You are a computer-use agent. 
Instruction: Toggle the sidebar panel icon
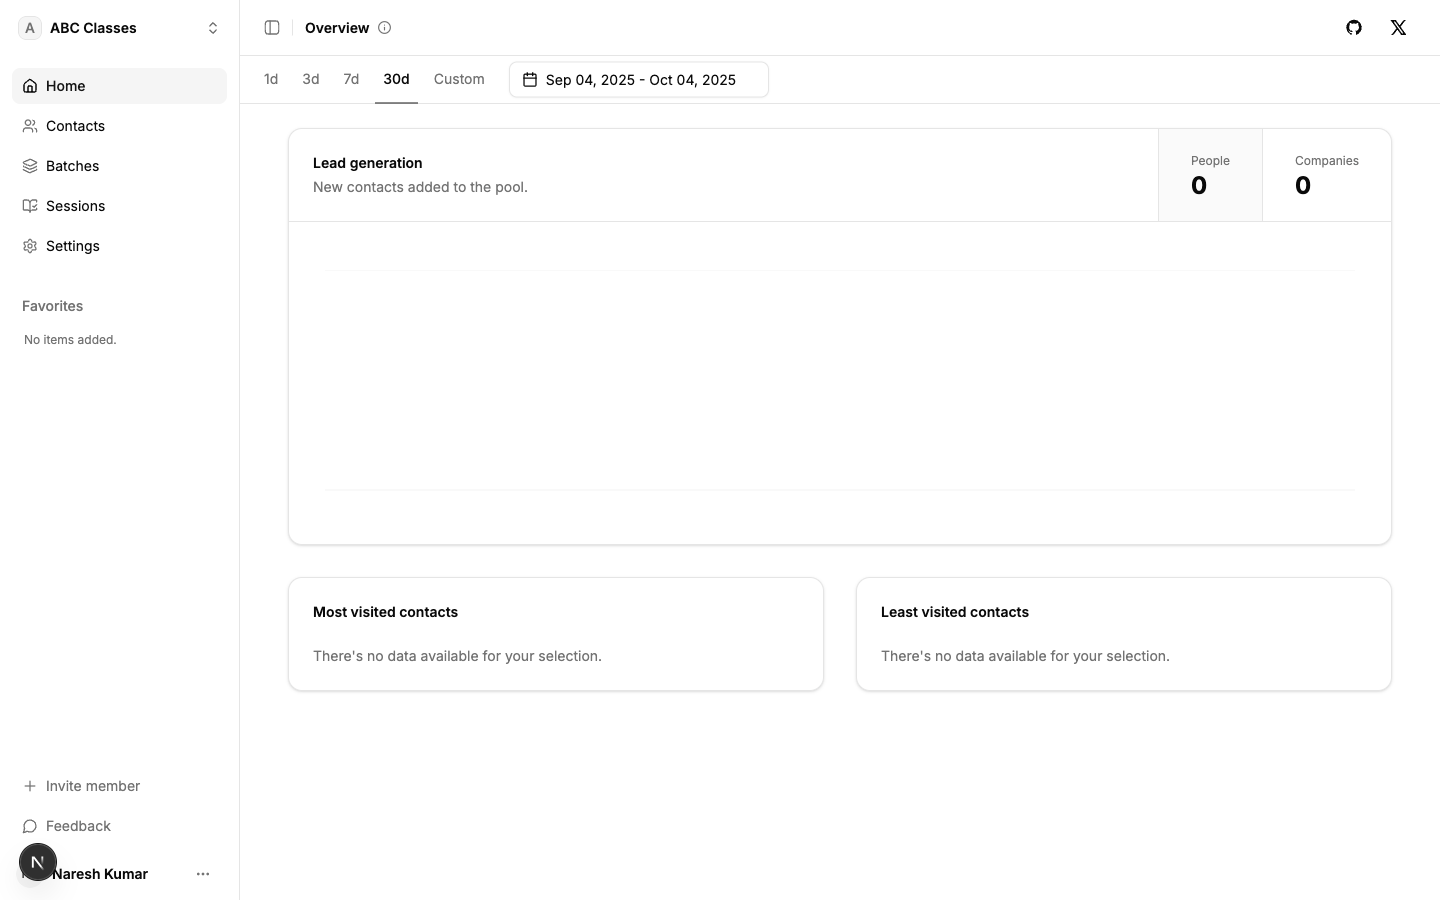[272, 28]
